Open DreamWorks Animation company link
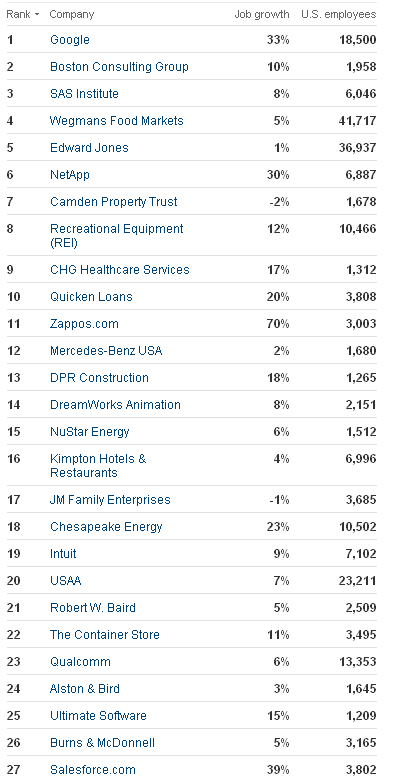Viewport: 397px width, 778px height. [x=115, y=405]
